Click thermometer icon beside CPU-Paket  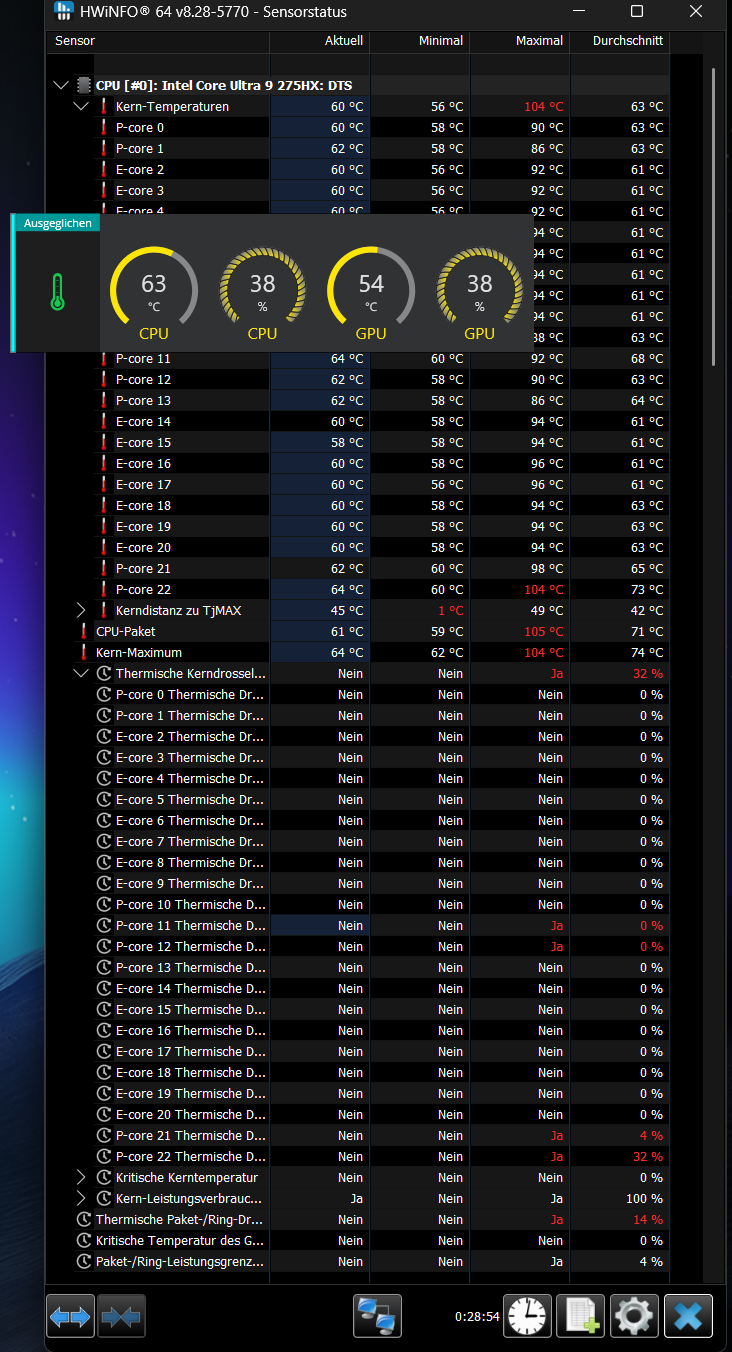[84, 632]
